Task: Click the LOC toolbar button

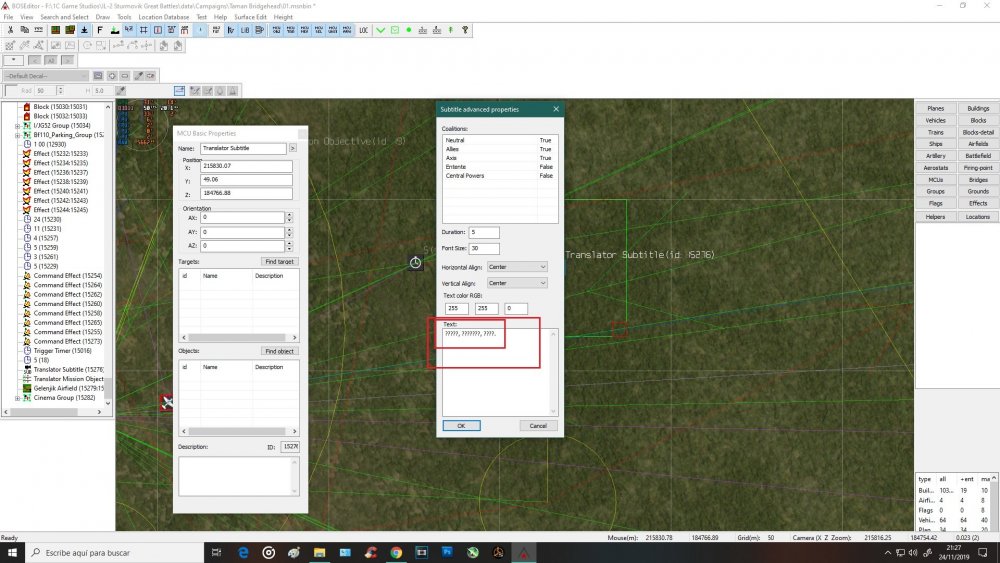Action: click(x=363, y=30)
